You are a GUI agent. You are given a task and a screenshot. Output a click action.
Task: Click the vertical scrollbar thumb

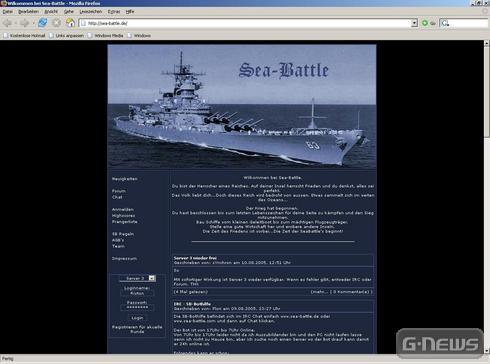[487, 91]
